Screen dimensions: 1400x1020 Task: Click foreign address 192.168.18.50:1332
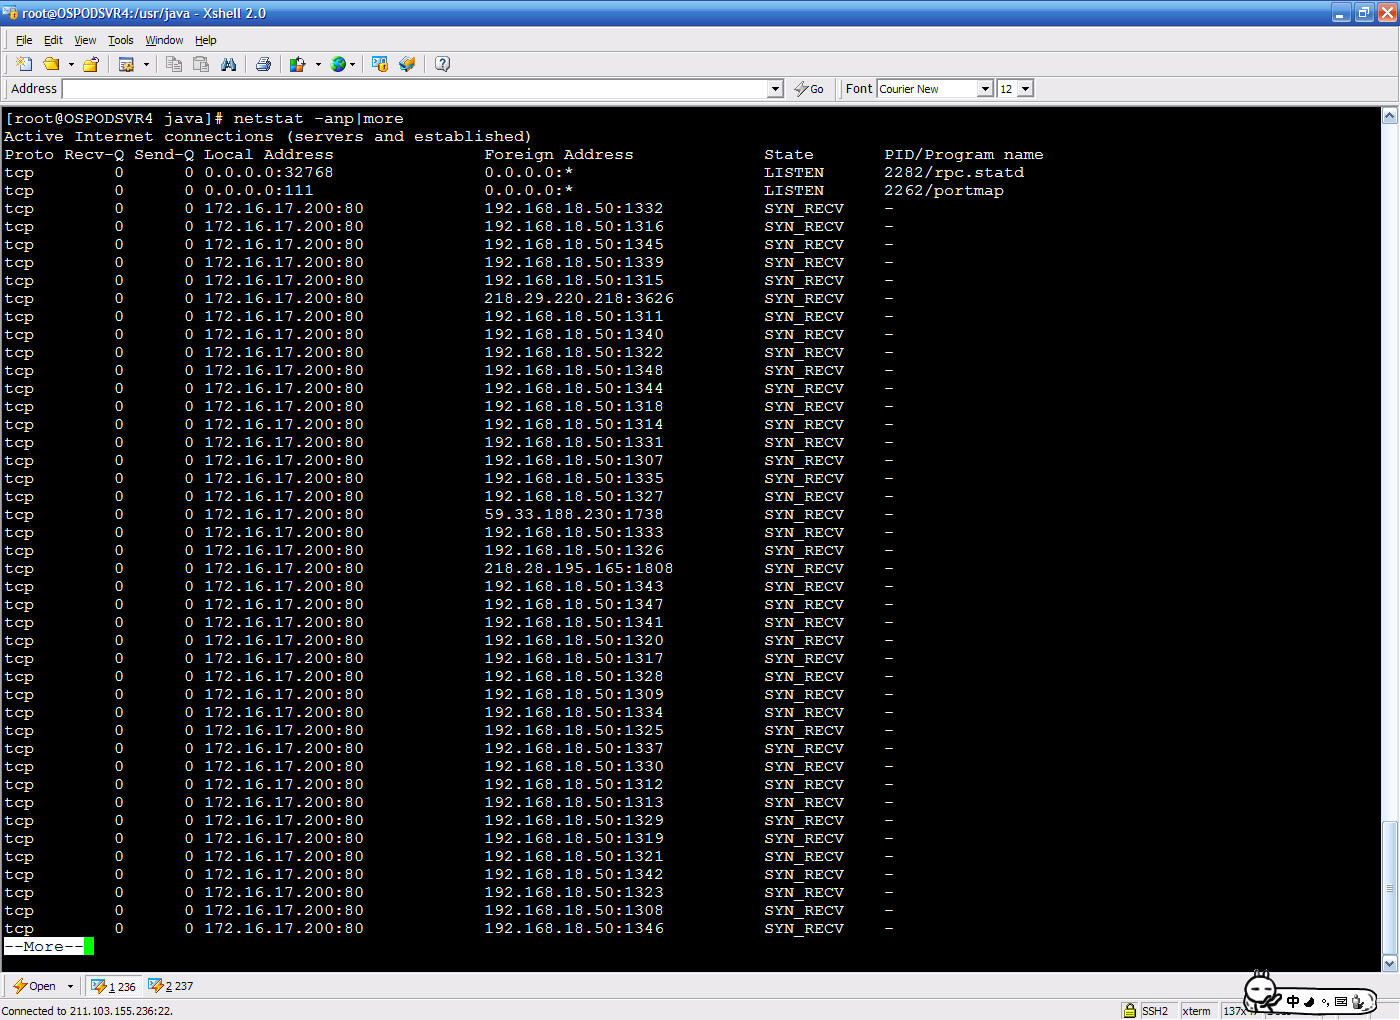tap(574, 208)
